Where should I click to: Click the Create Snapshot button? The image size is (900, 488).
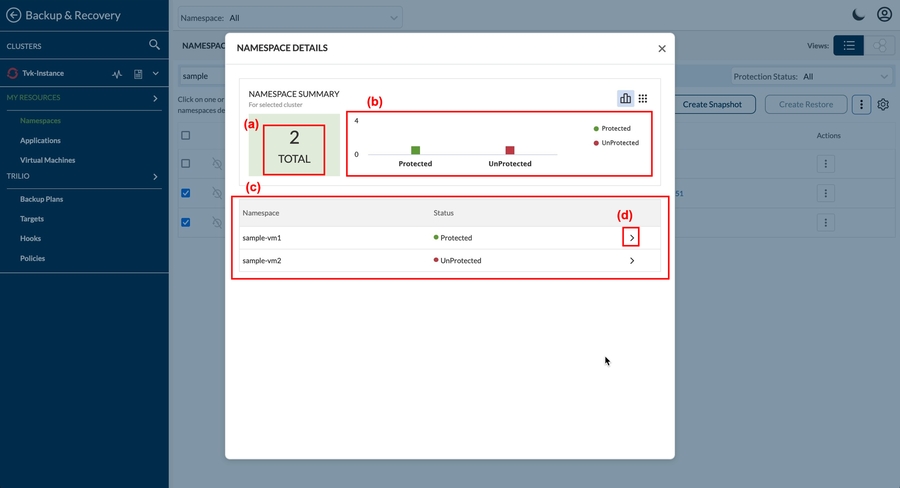click(x=712, y=104)
